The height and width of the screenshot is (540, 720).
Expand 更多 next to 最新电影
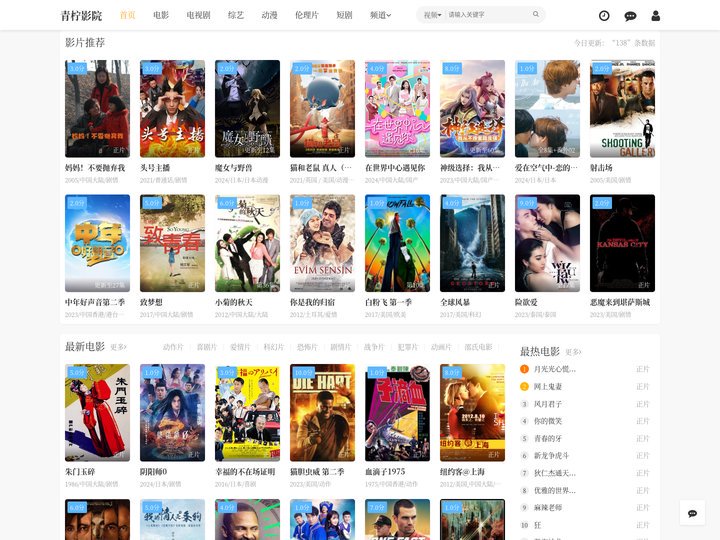[118, 347]
